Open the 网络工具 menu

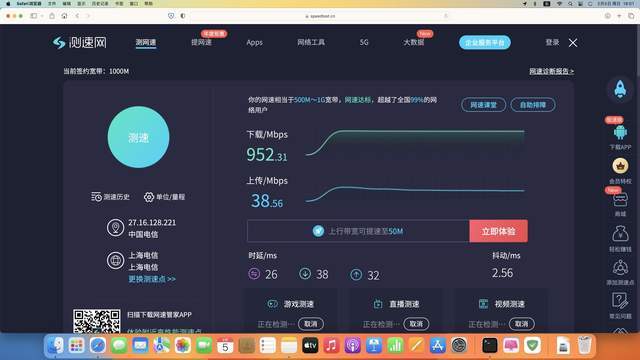(x=311, y=42)
